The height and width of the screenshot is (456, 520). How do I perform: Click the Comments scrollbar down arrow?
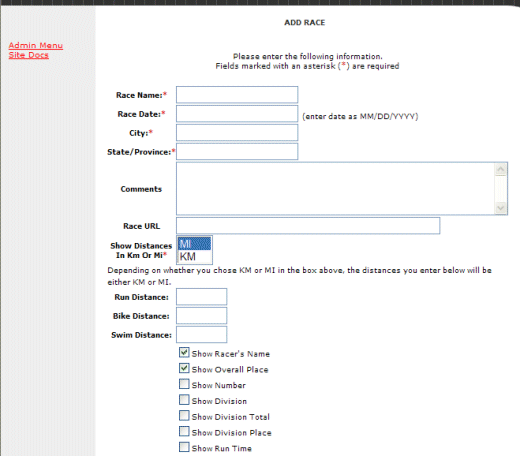pyautogui.click(x=501, y=208)
